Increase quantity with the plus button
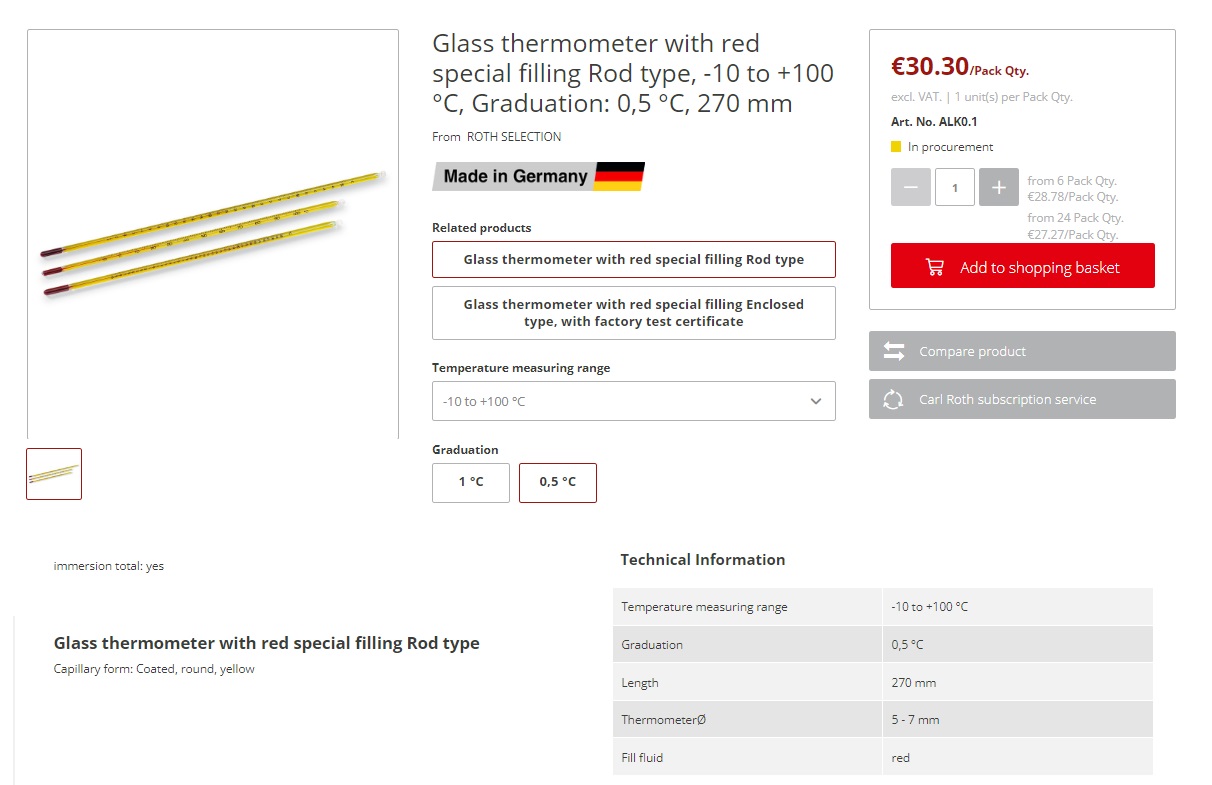1212x785 pixels. click(x=998, y=188)
